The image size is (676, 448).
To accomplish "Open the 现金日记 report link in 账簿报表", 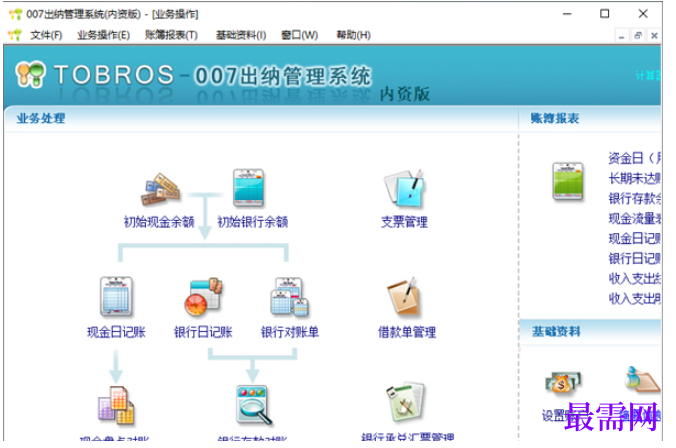I will [x=634, y=238].
